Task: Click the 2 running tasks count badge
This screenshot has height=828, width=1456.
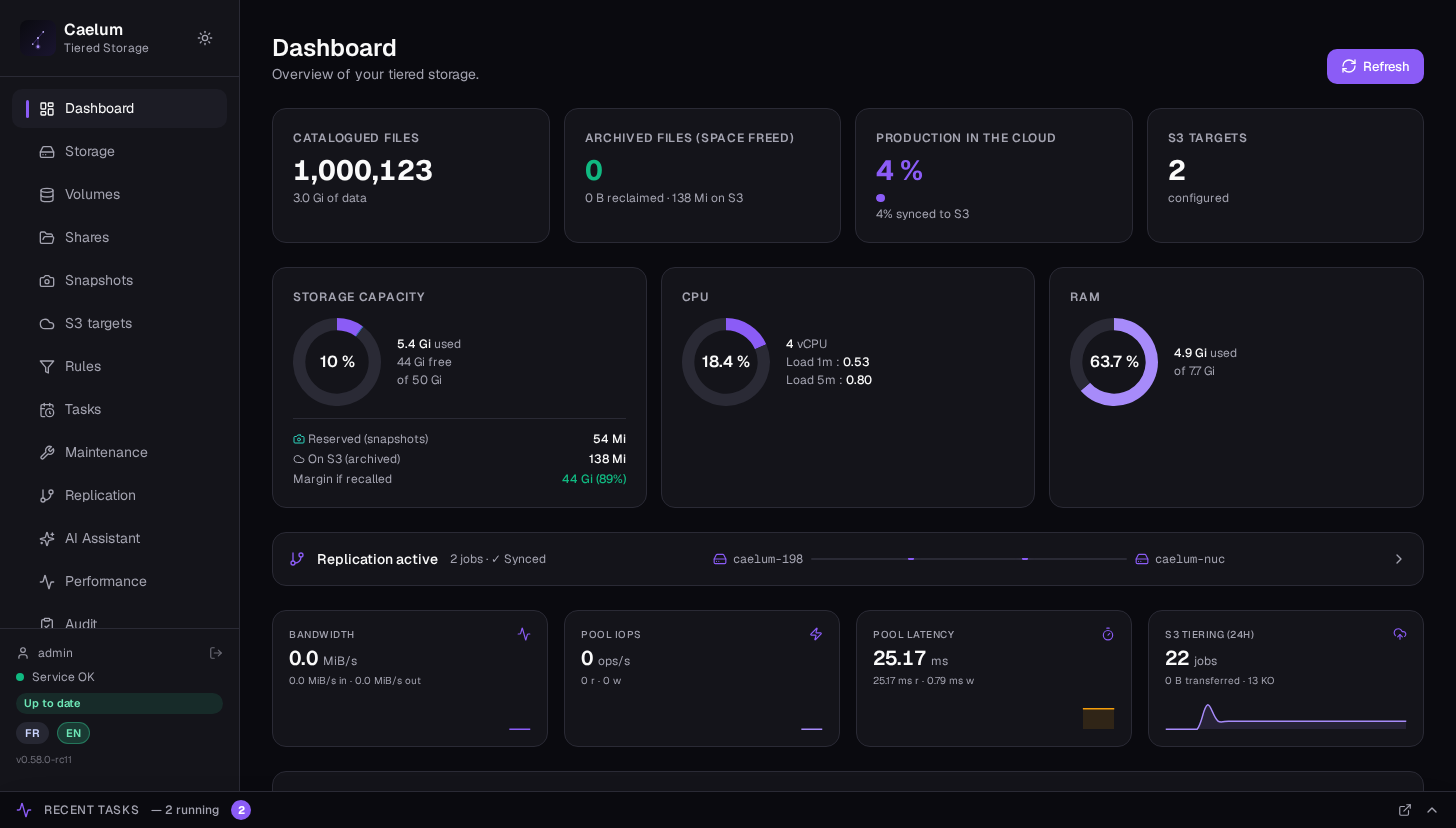Action: click(241, 810)
